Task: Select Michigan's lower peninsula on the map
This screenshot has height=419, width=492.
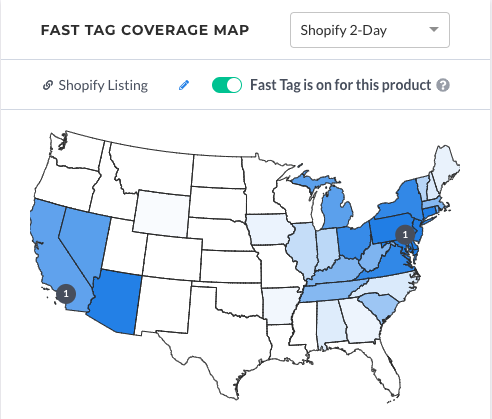Action: tap(337, 212)
